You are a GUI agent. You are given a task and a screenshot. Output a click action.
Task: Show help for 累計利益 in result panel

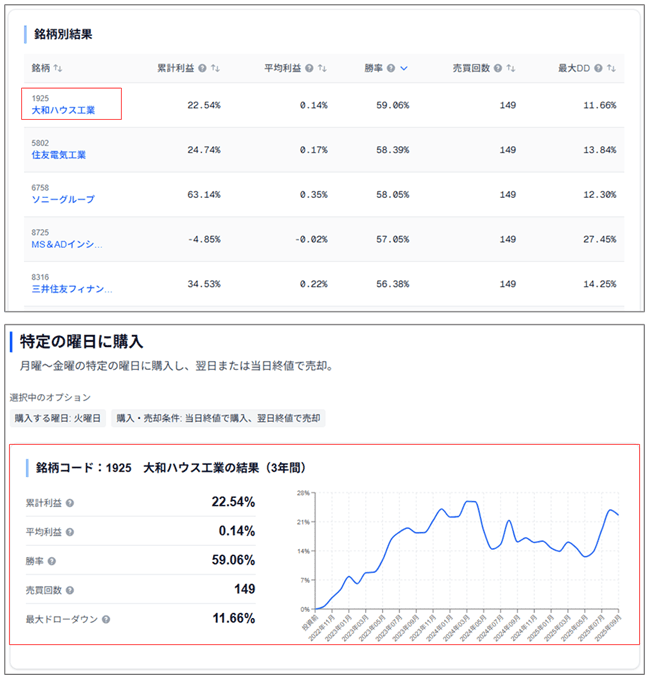tap(70, 503)
